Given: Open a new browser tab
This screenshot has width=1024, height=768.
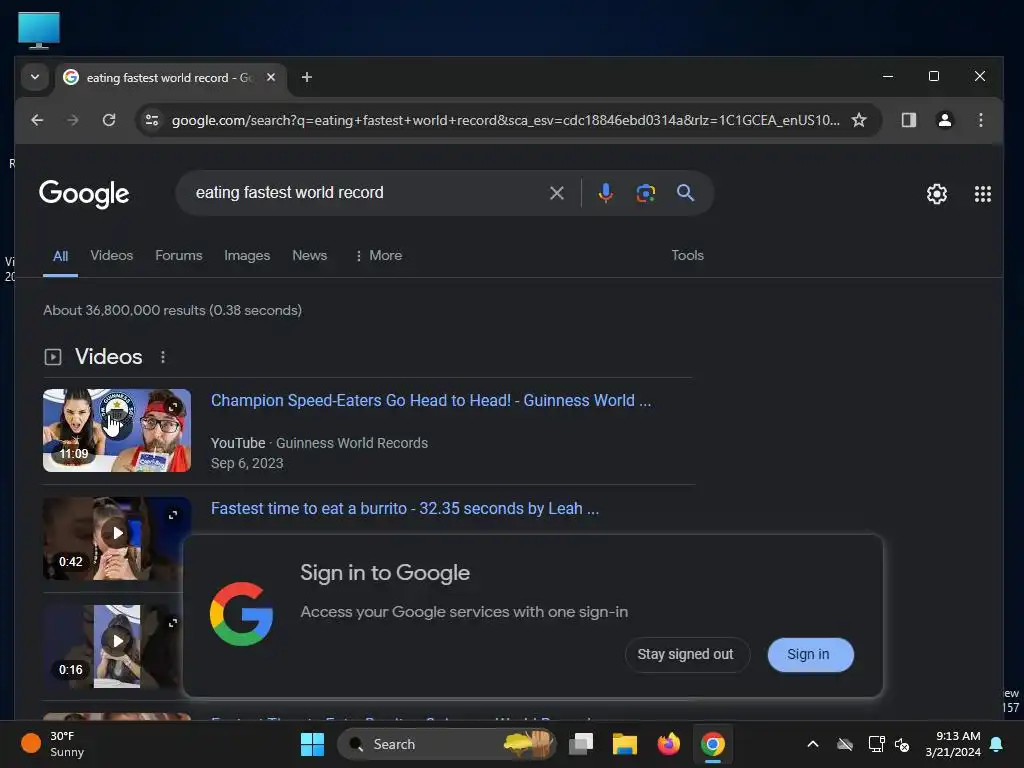Looking at the screenshot, I should click(x=306, y=77).
